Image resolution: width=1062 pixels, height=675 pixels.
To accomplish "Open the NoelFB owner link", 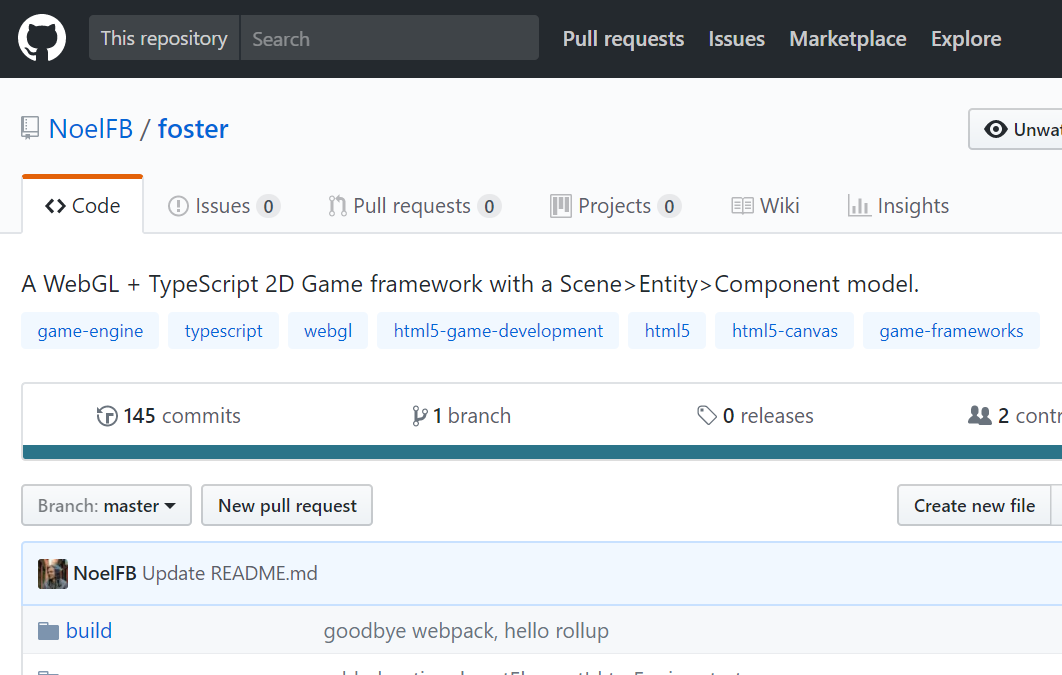I will (x=91, y=129).
